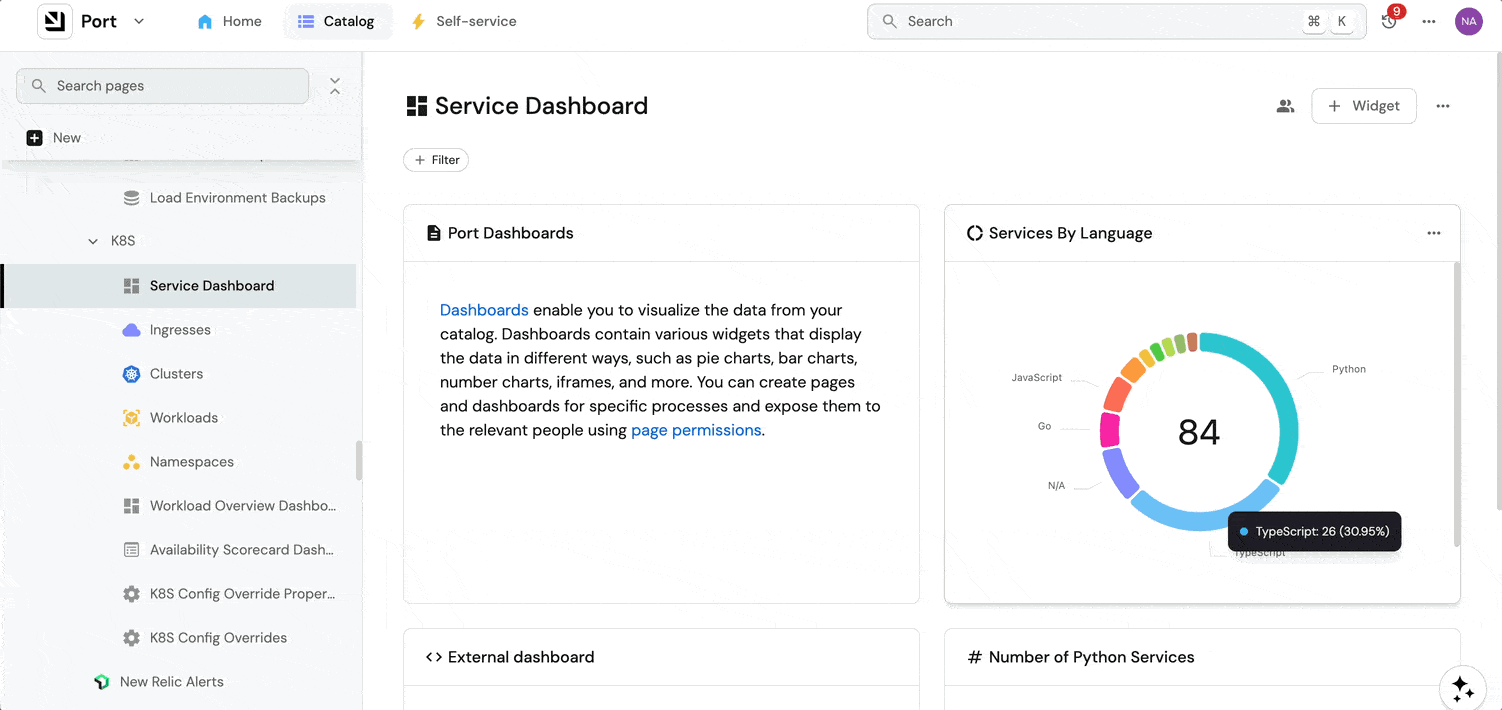Follow the page permissions link
This screenshot has width=1502, height=710.
point(696,430)
